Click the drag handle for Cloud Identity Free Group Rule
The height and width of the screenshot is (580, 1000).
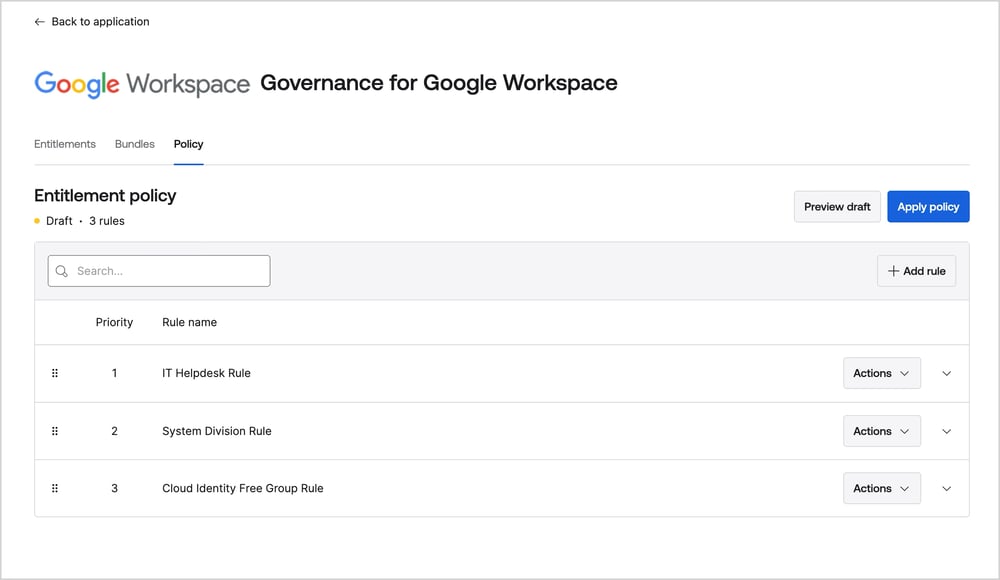click(55, 488)
